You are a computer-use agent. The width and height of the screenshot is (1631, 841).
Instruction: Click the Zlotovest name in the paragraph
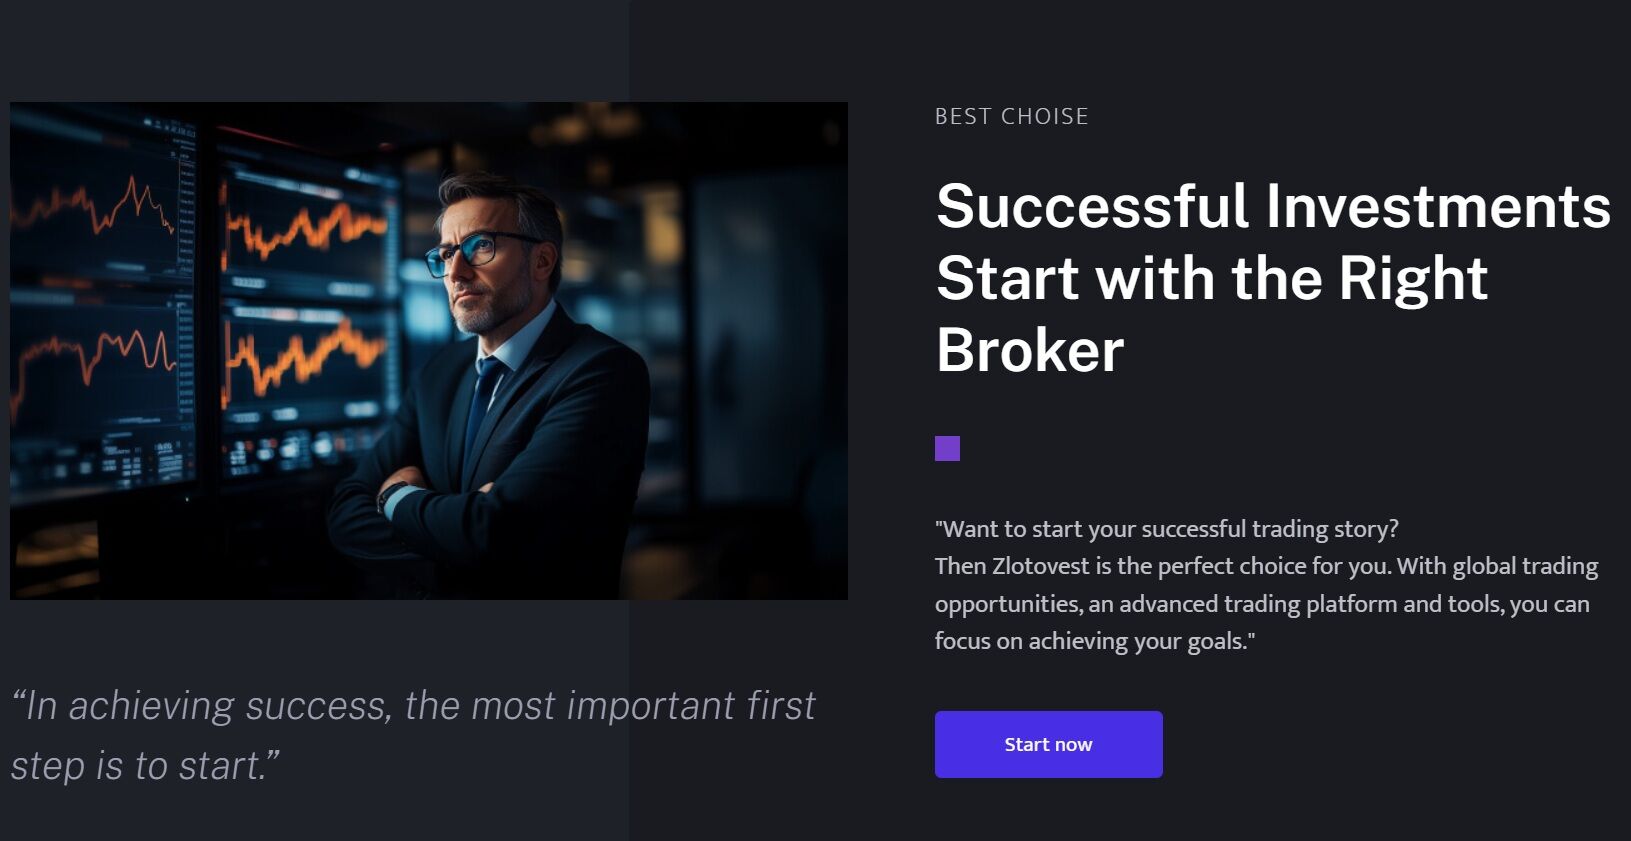(x=1040, y=566)
